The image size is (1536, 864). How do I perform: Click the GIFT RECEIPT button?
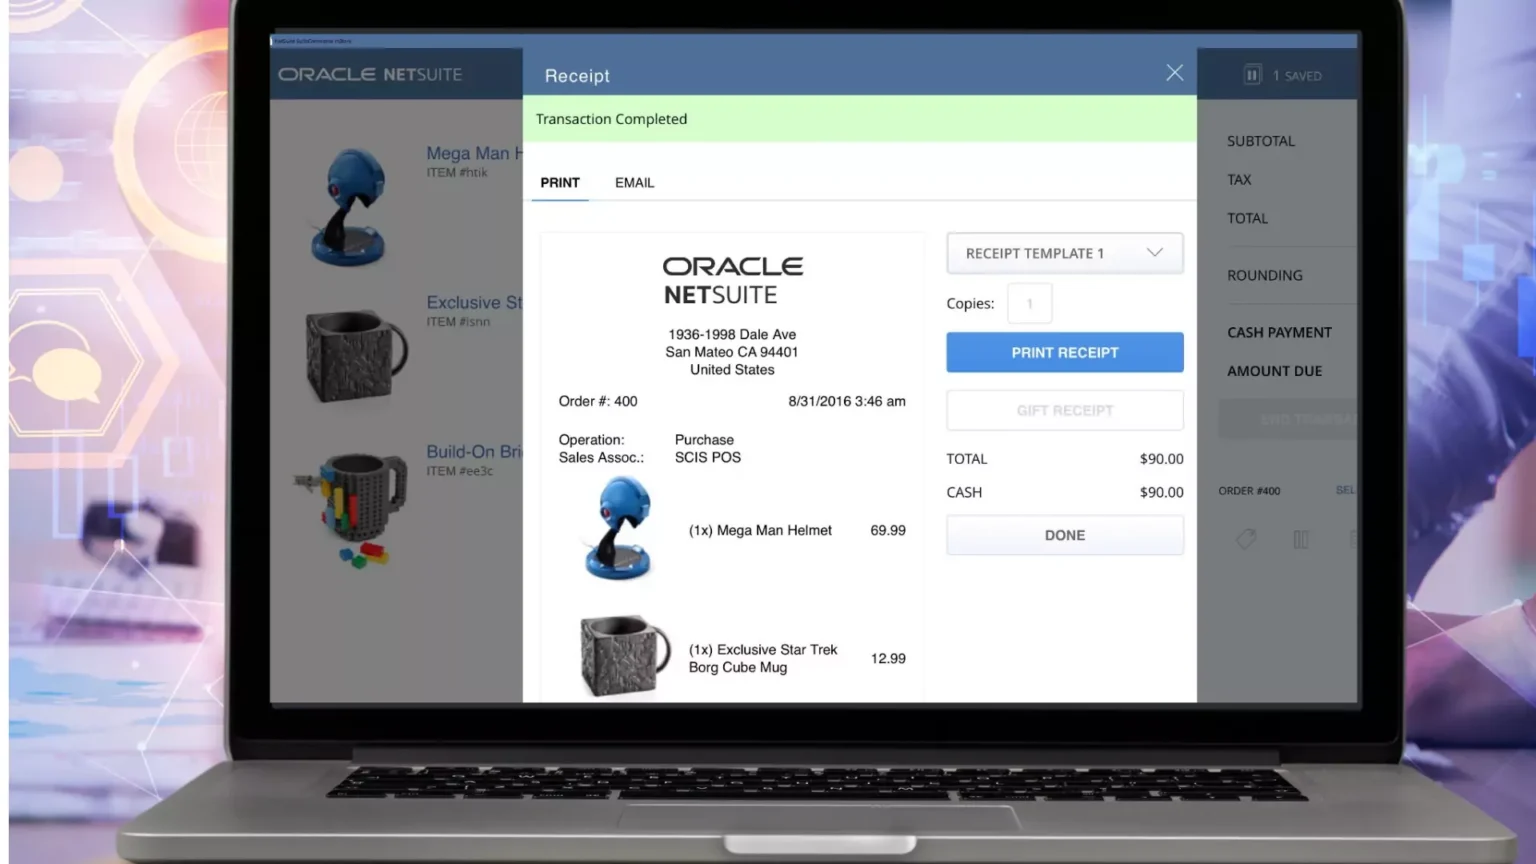click(x=1065, y=410)
